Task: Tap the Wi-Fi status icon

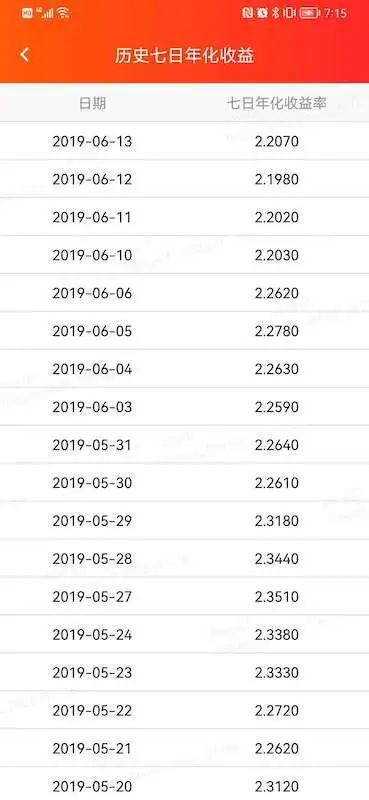Action: [x=63, y=13]
